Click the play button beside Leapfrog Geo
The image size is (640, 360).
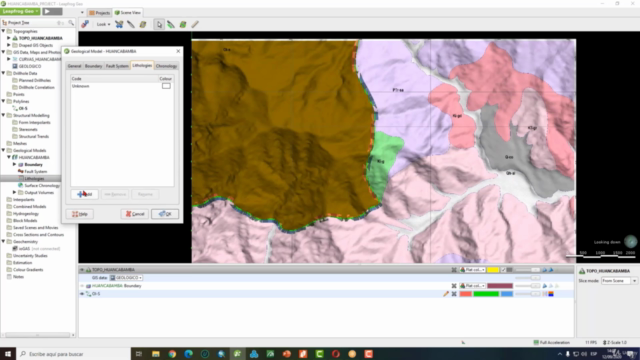(x=48, y=11)
